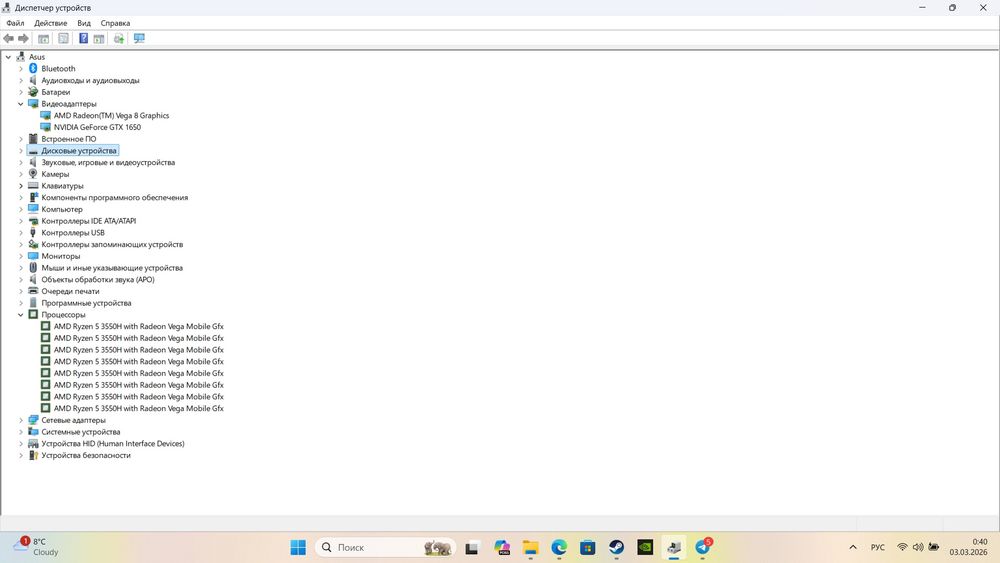Open File Explorer from the taskbar
Screen dimensions: 1000x563
click(530, 547)
